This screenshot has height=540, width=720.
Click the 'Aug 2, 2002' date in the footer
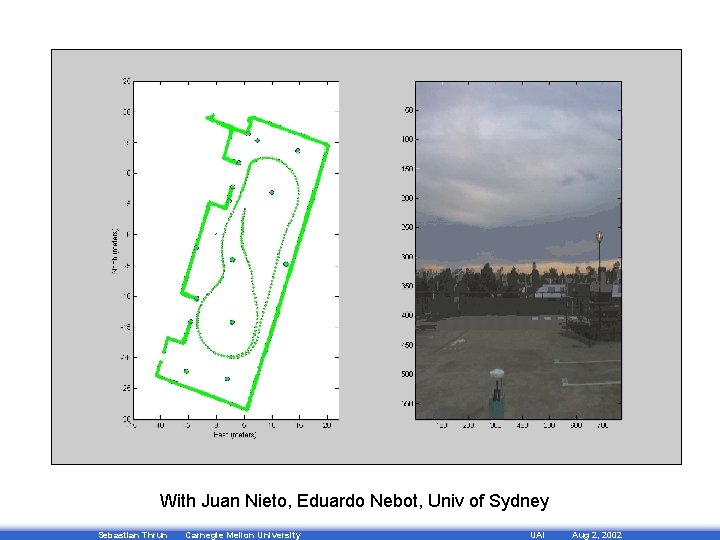(x=596, y=535)
